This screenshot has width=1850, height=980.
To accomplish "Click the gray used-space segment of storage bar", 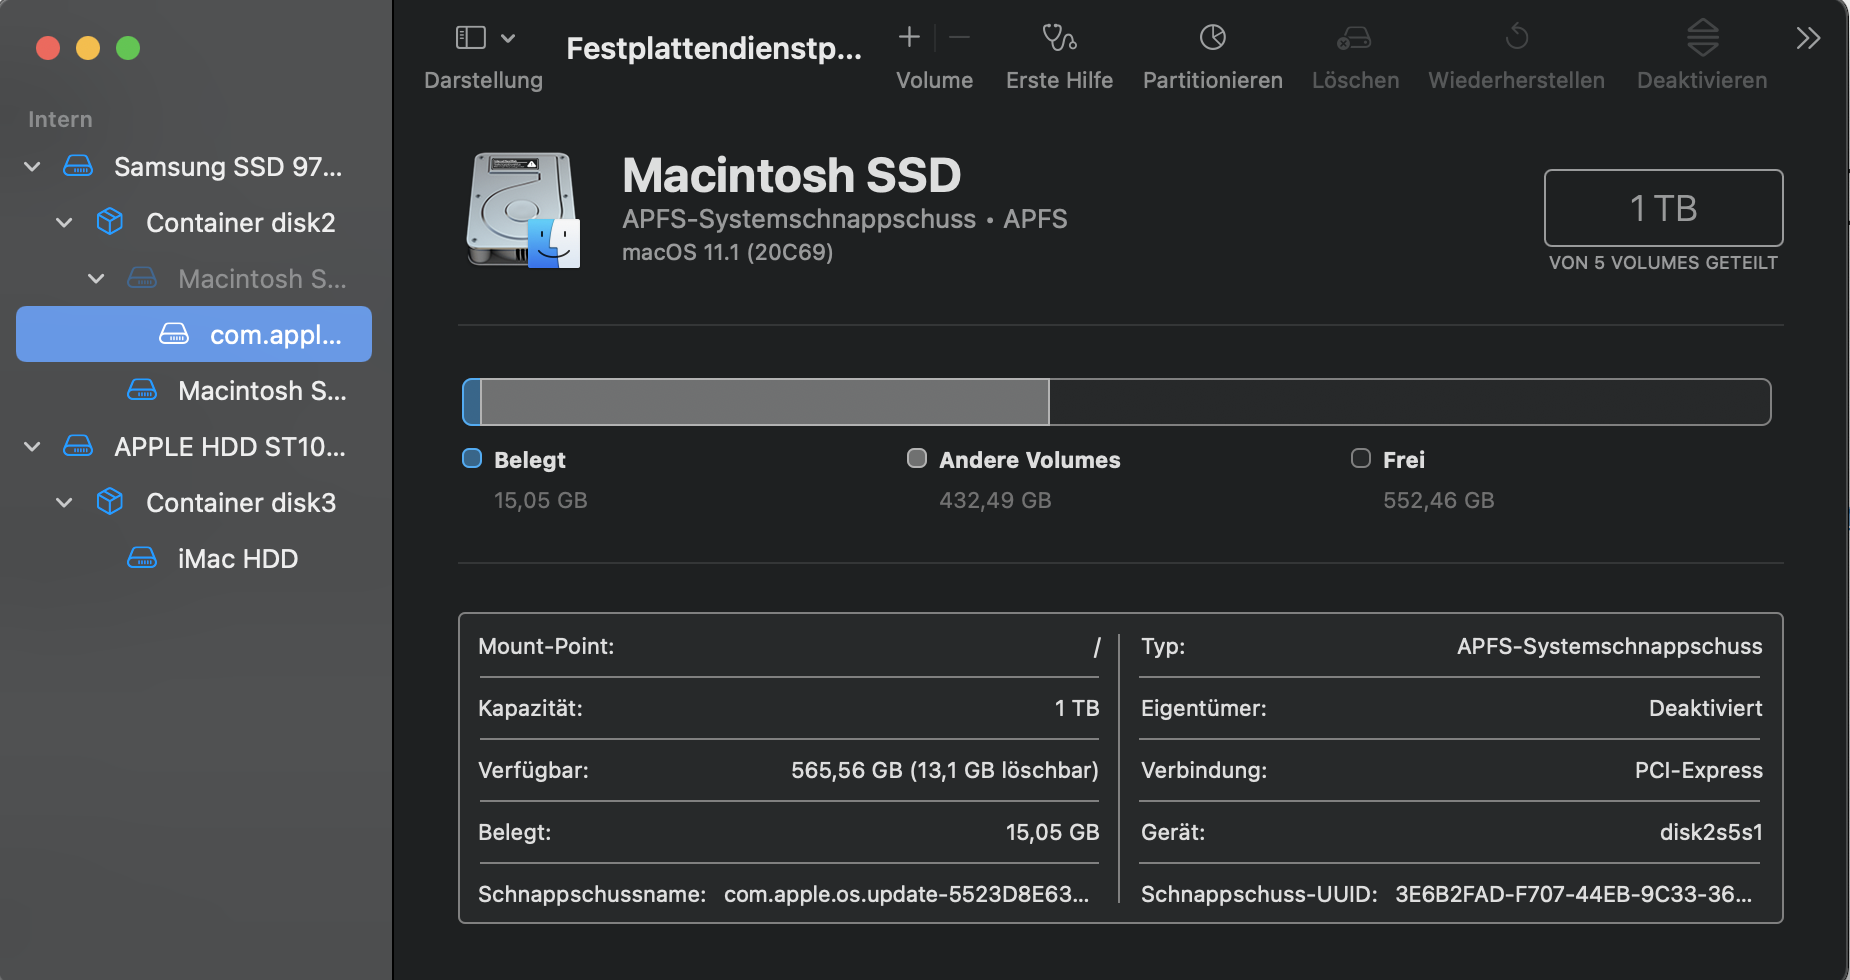I will coord(764,402).
